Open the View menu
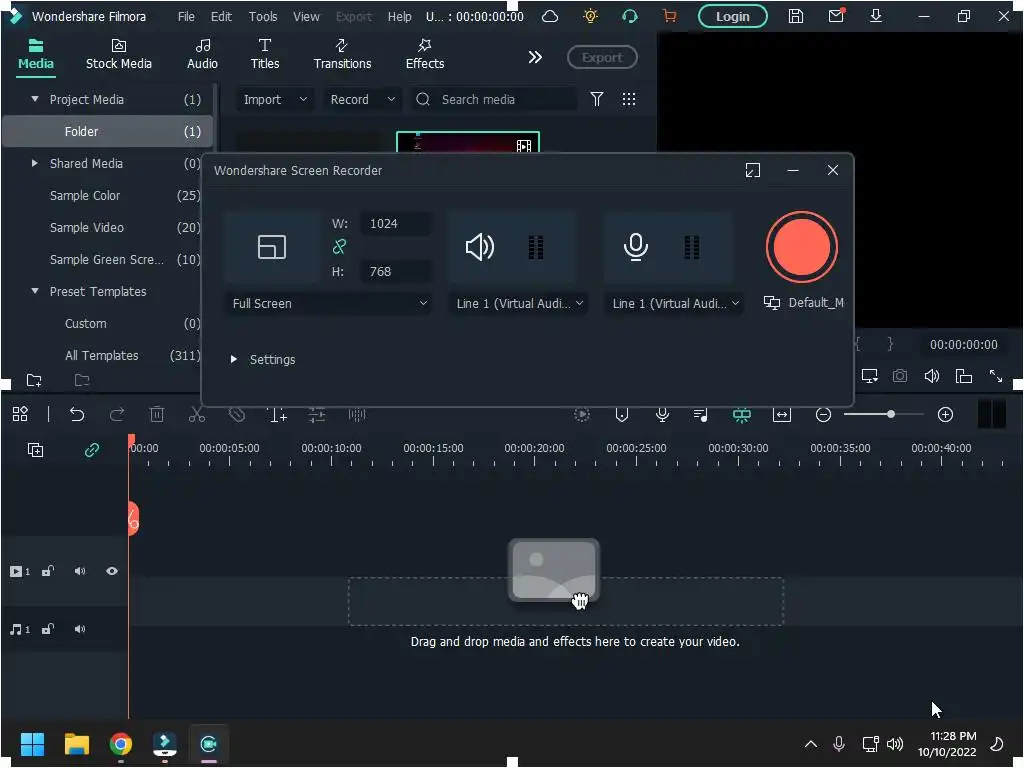The width and height of the screenshot is (1024, 768). click(306, 16)
